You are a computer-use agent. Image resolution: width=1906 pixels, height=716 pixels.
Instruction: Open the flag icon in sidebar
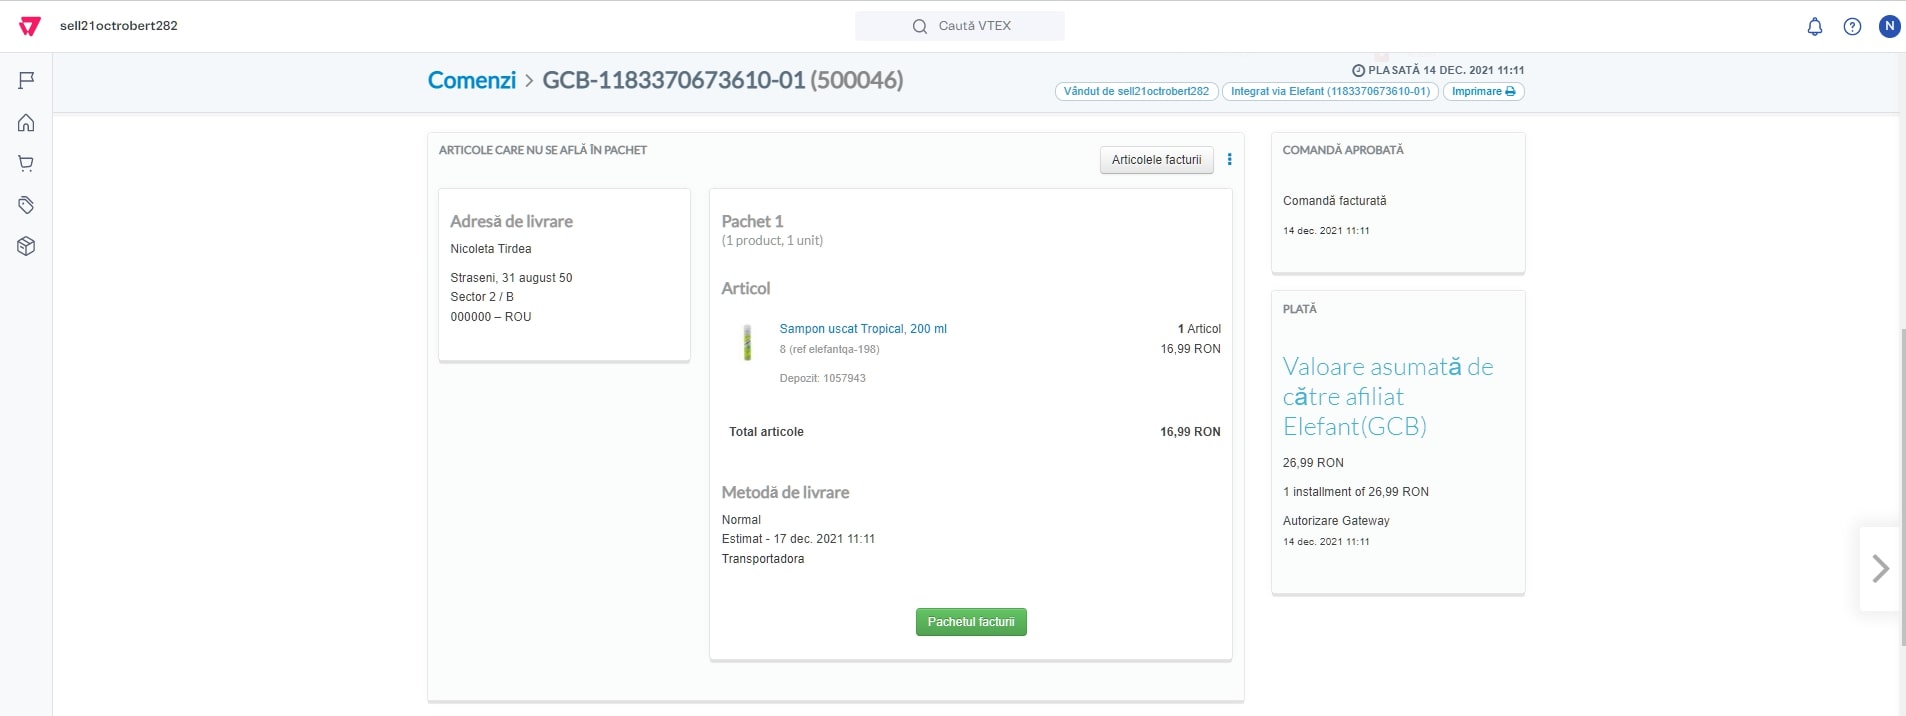click(27, 80)
